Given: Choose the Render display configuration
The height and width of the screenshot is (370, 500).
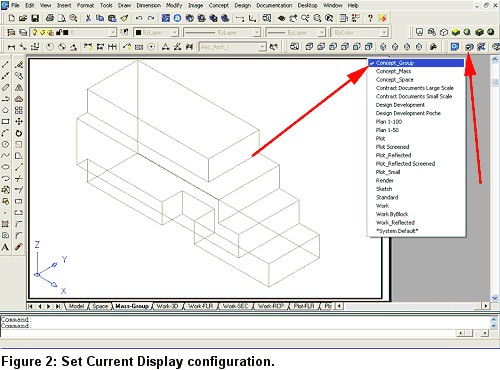Looking at the screenshot, I should point(385,180).
